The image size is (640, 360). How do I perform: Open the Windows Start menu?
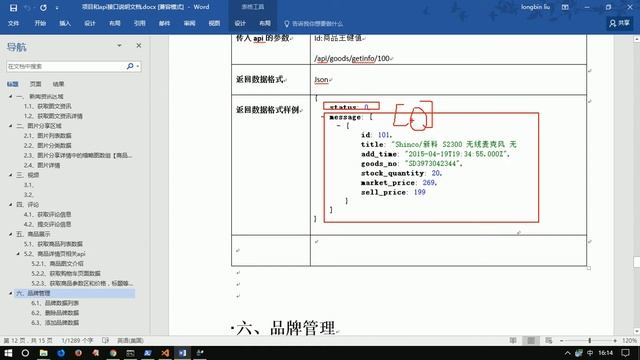click(8, 353)
